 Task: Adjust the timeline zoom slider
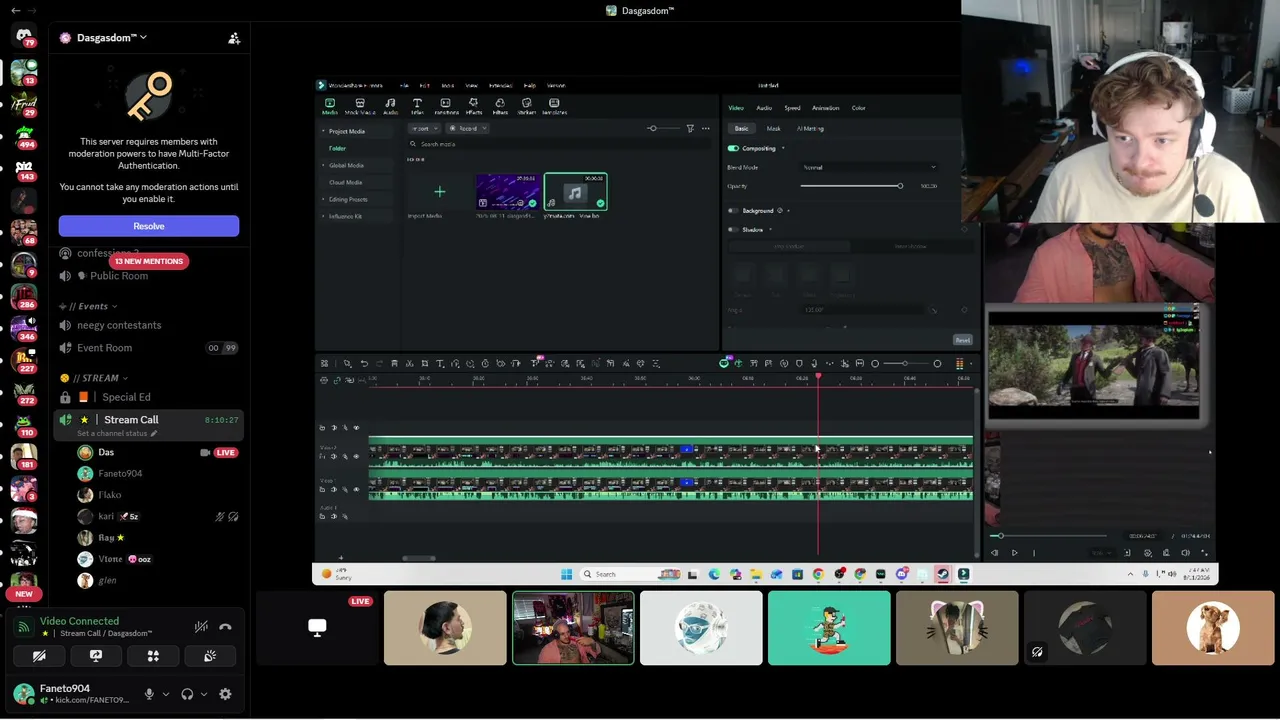point(906,363)
